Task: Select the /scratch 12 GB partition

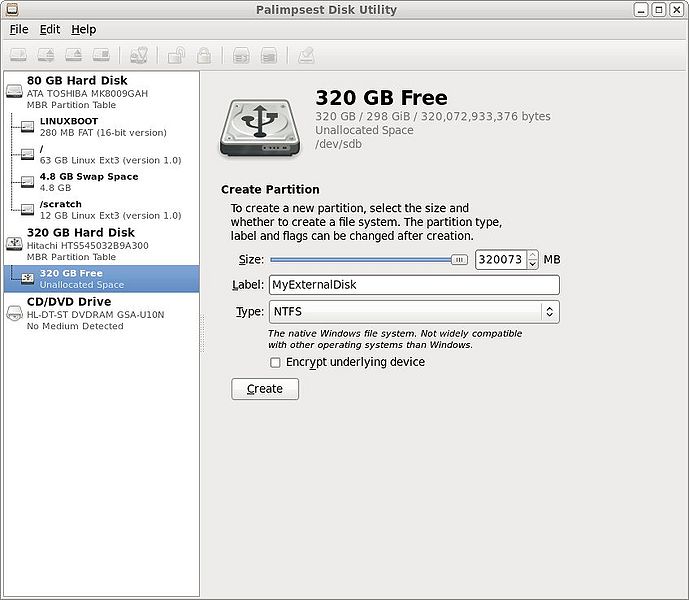Action: [102, 210]
